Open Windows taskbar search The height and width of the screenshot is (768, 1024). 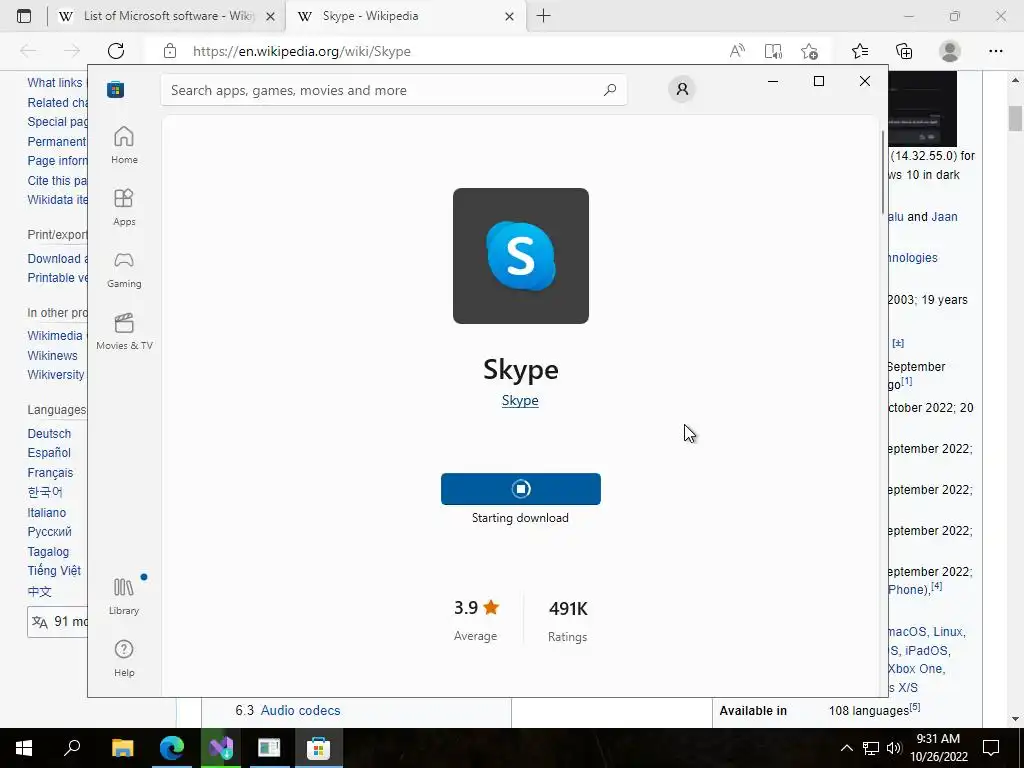(x=72, y=747)
